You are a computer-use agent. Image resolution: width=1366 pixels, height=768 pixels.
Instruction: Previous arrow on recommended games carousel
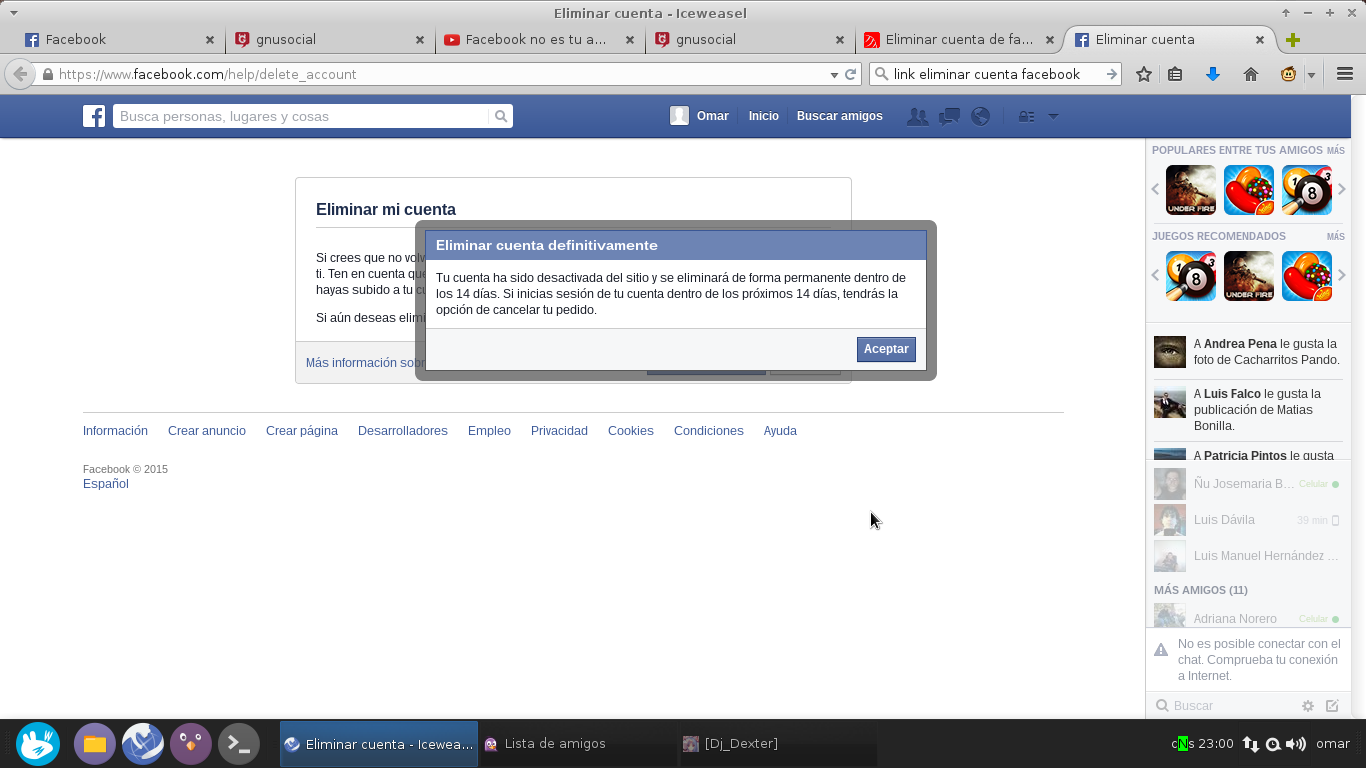point(1156,276)
